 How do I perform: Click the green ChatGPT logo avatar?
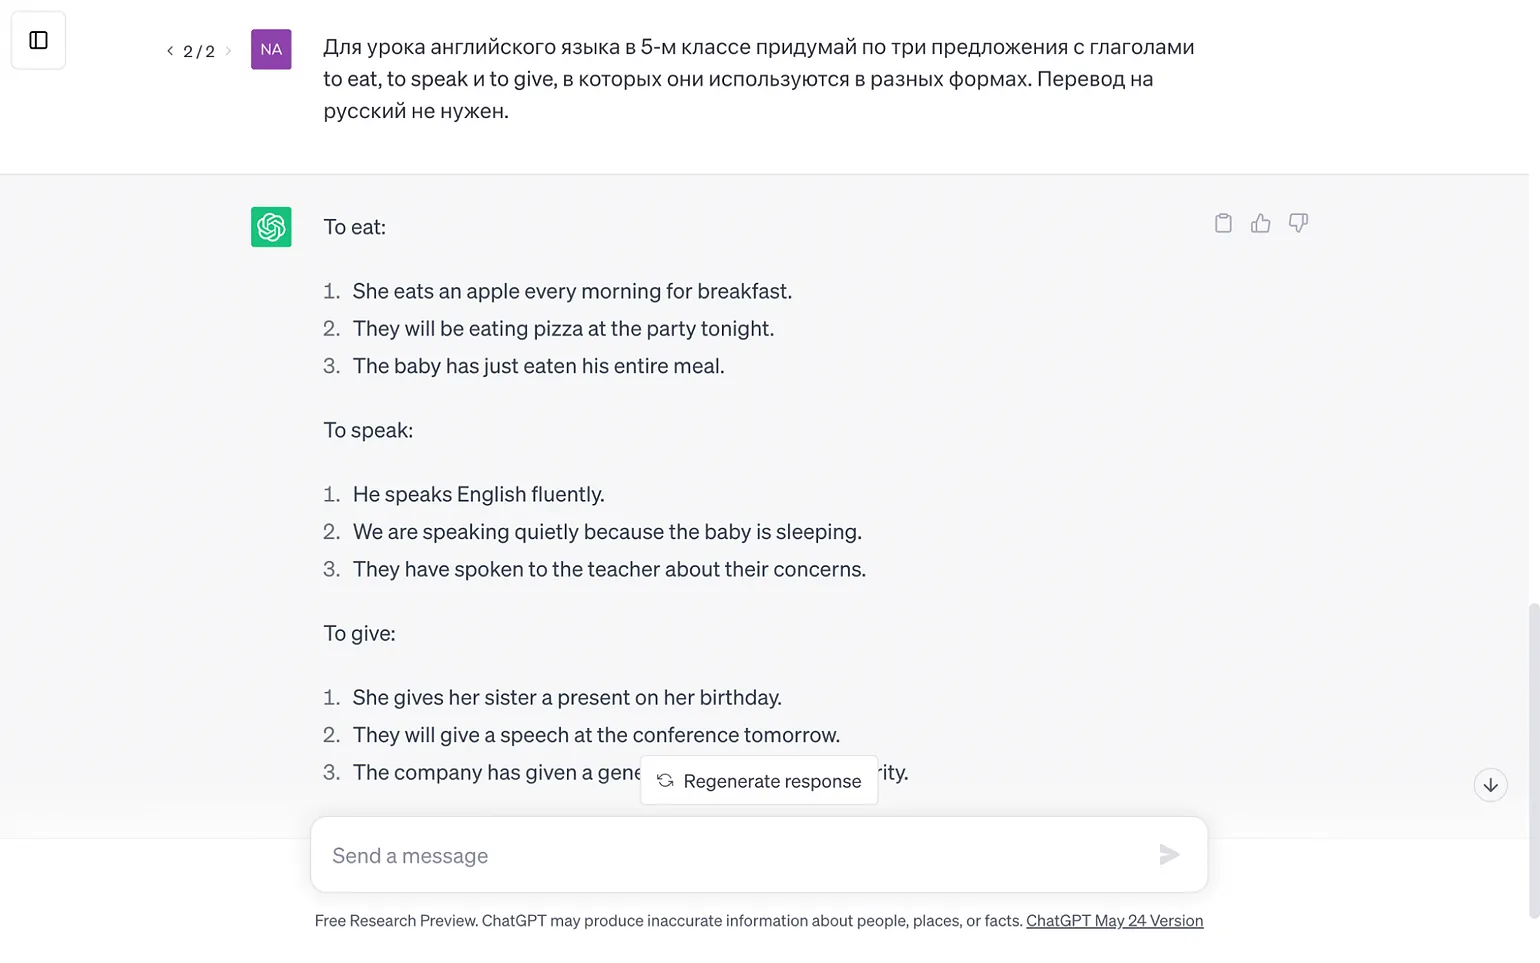tap(271, 227)
